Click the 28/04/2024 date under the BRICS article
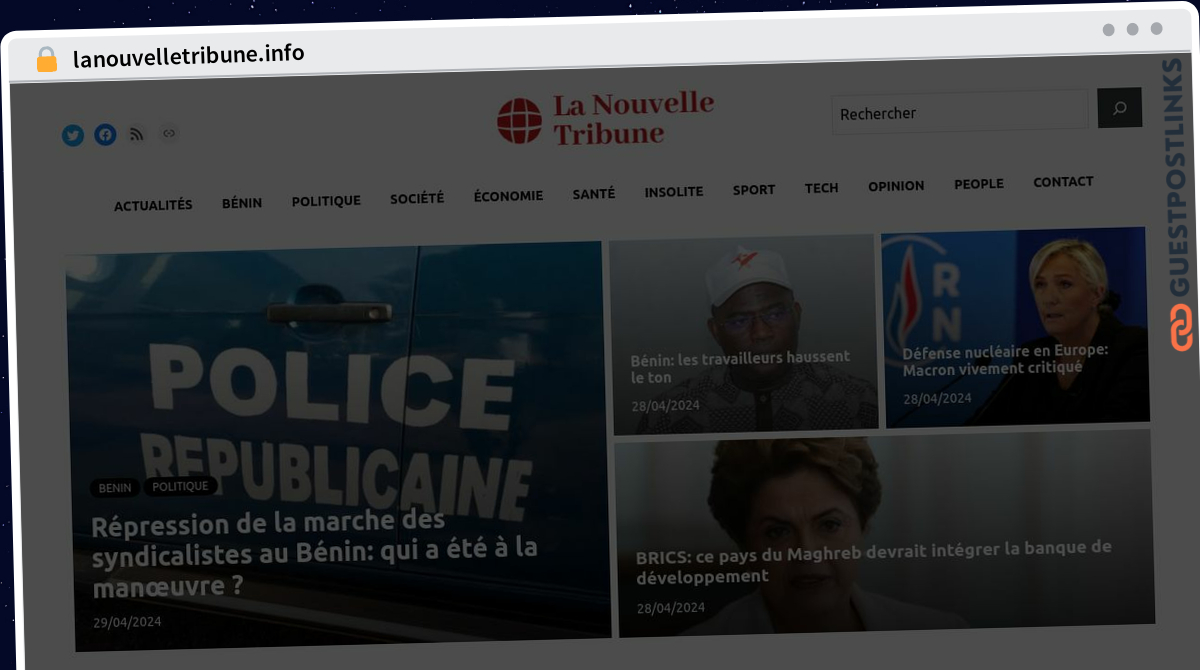The height and width of the screenshot is (670, 1200). 670,608
